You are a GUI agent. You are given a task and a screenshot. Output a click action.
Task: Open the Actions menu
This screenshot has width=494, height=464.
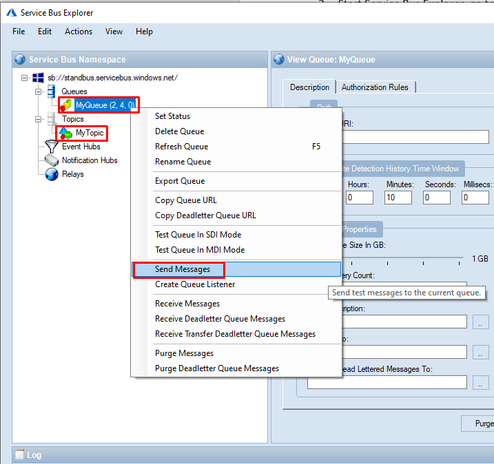78,31
